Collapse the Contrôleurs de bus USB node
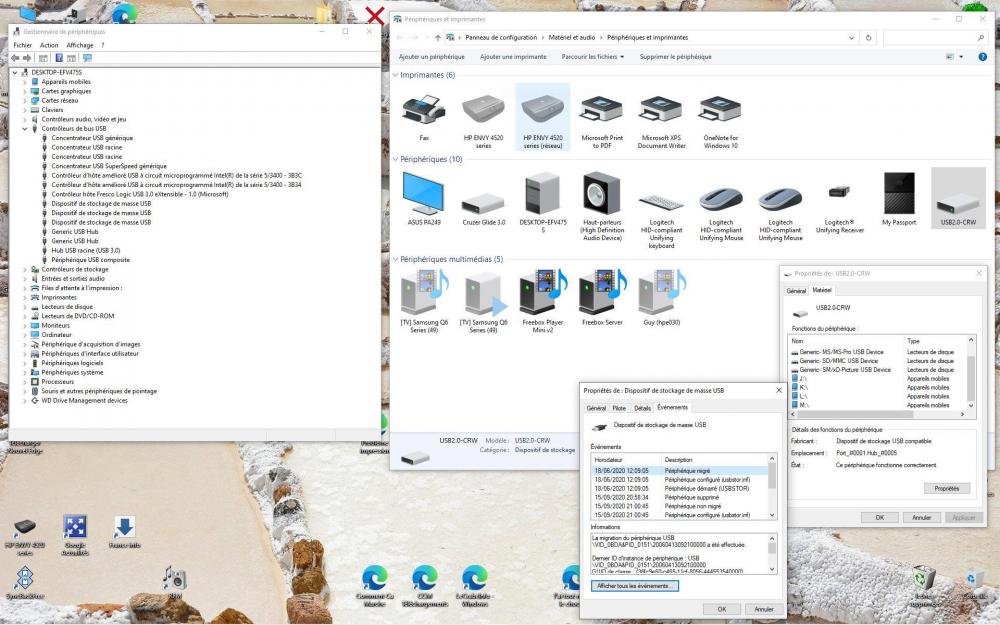The width and height of the screenshot is (1000, 625). coord(25,129)
